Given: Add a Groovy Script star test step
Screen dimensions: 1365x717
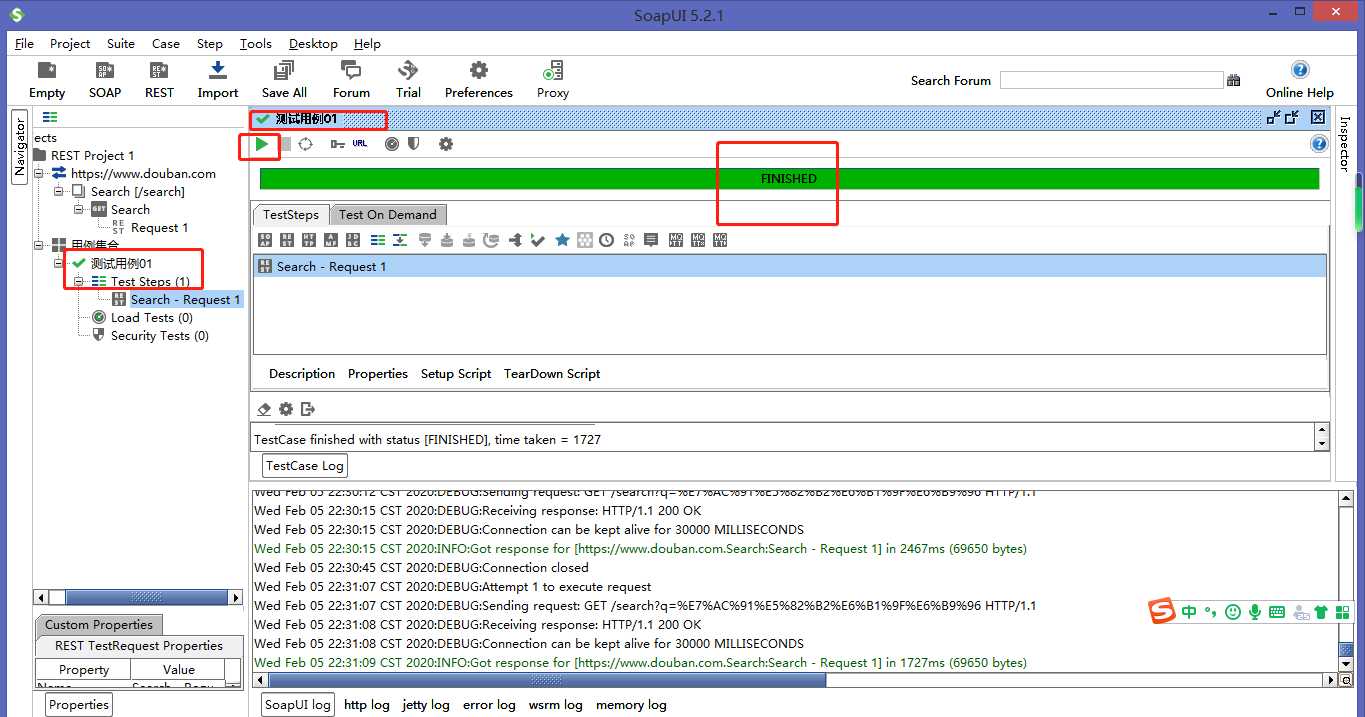Looking at the screenshot, I should point(562,240).
